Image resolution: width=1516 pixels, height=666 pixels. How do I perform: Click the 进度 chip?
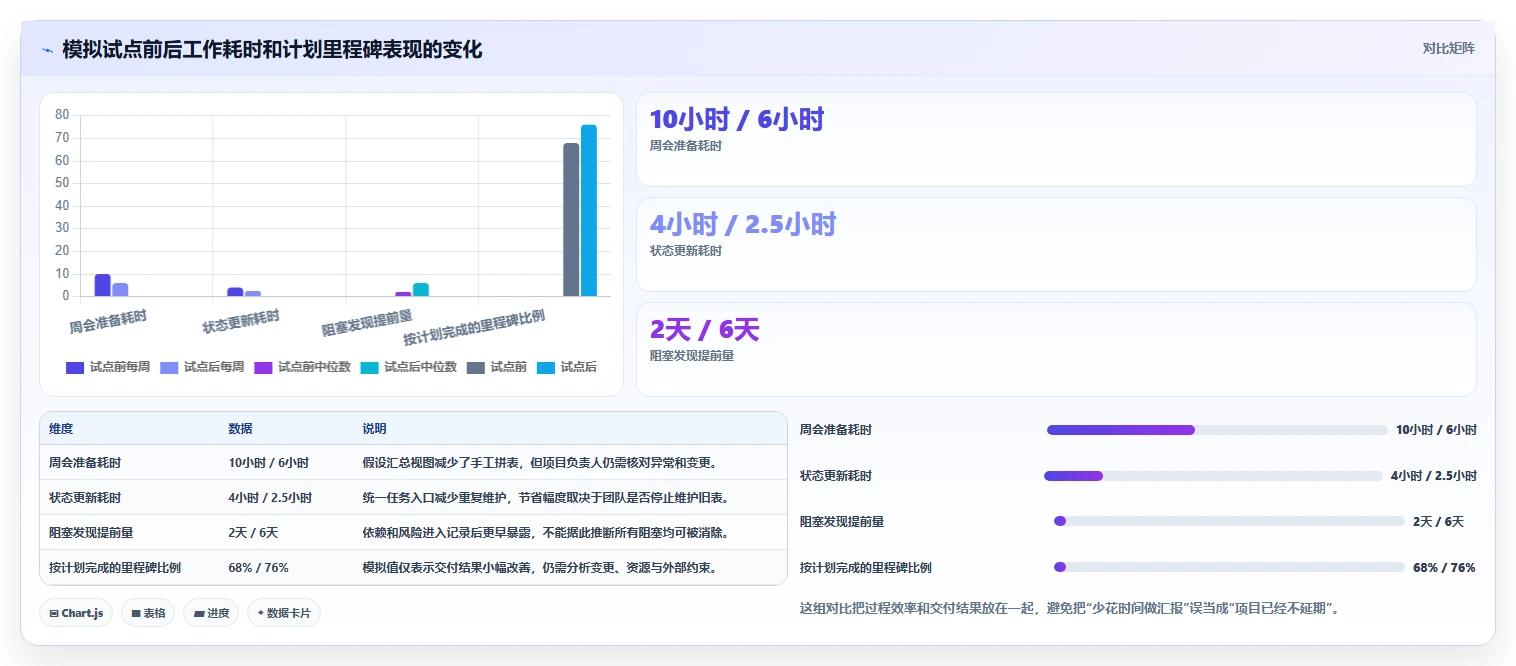tap(211, 613)
